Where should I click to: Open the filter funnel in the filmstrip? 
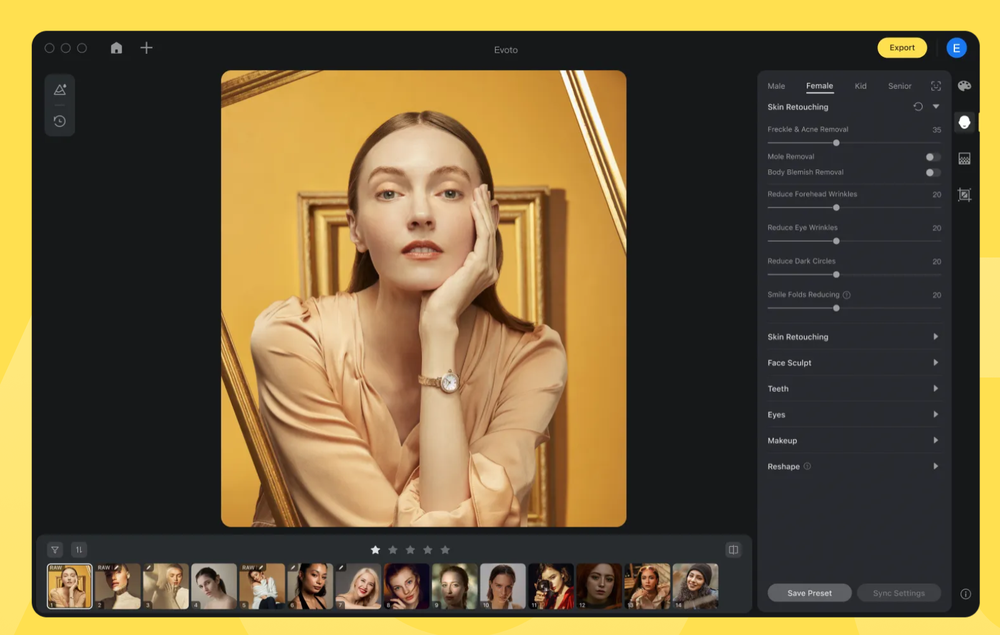pos(55,550)
